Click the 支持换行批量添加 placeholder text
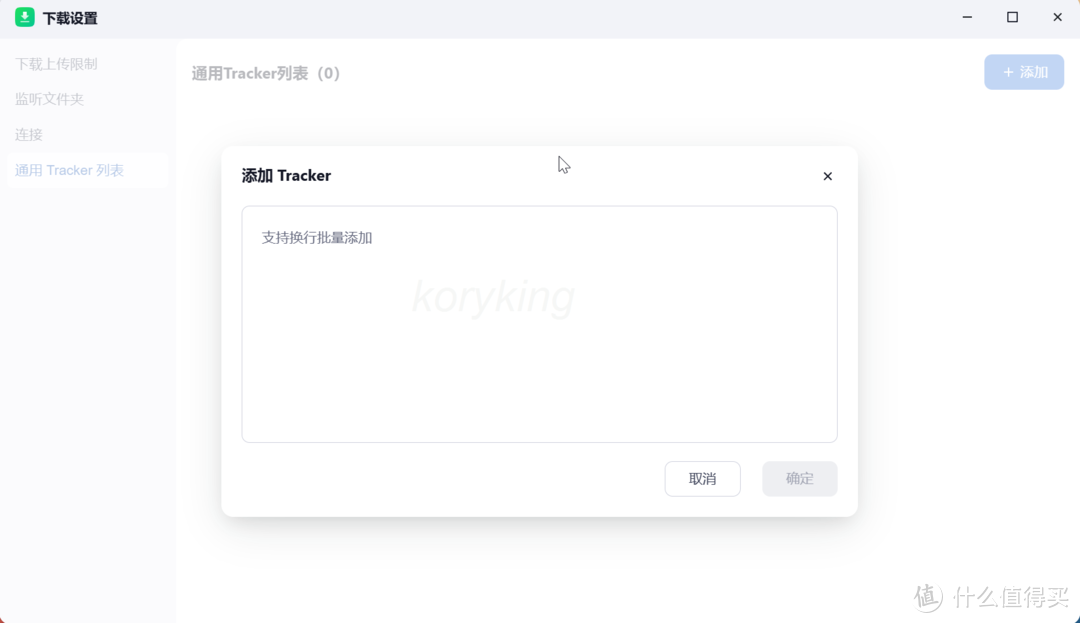Viewport: 1080px width, 623px height. pyautogui.click(x=317, y=237)
